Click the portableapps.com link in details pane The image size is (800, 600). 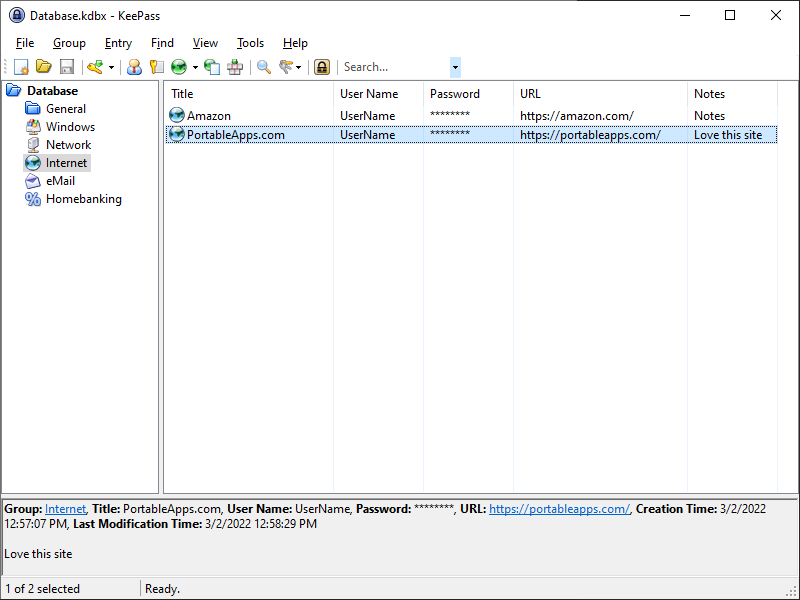click(559, 509)
